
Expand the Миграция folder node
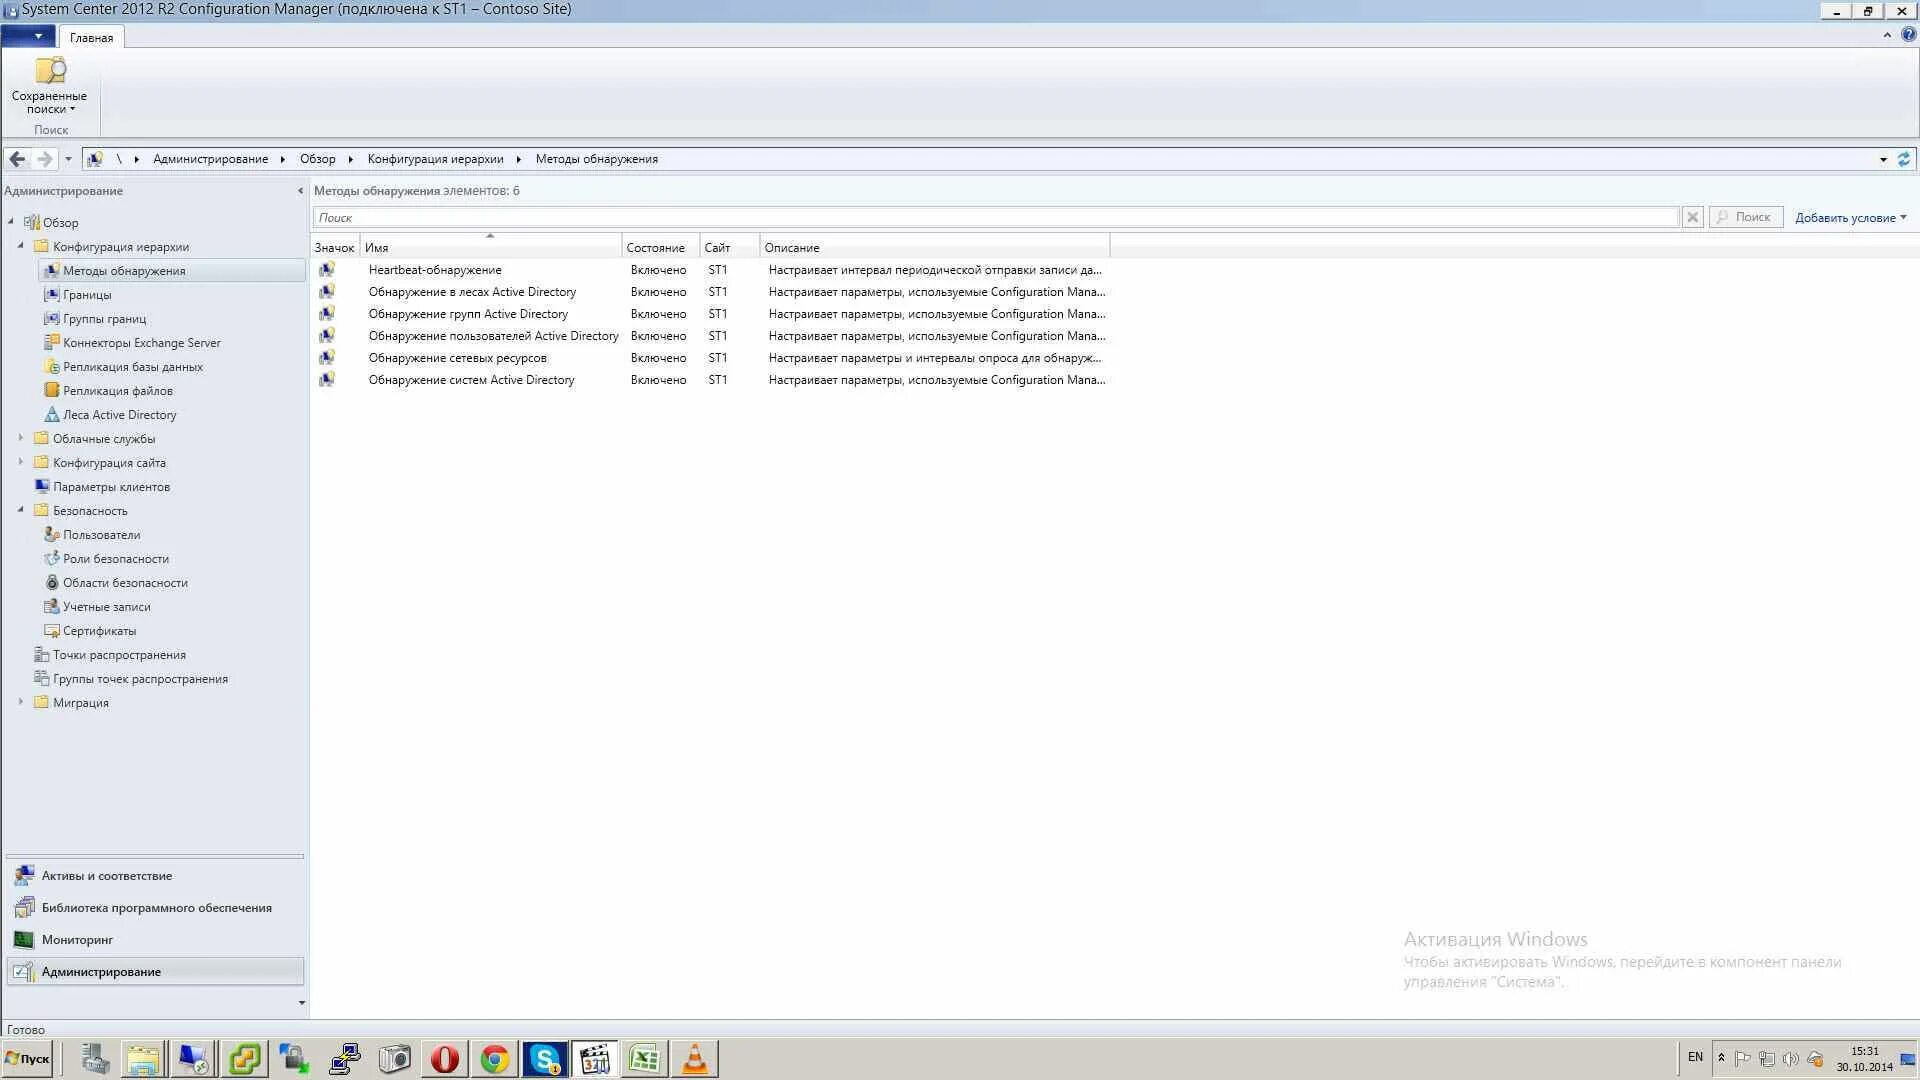pos(20,702)
